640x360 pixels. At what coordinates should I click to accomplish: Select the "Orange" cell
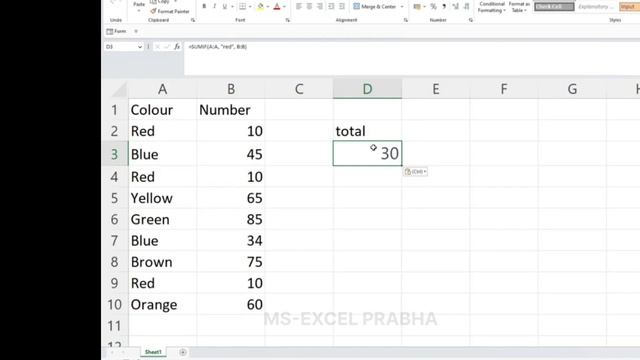(x=162, y=304)
